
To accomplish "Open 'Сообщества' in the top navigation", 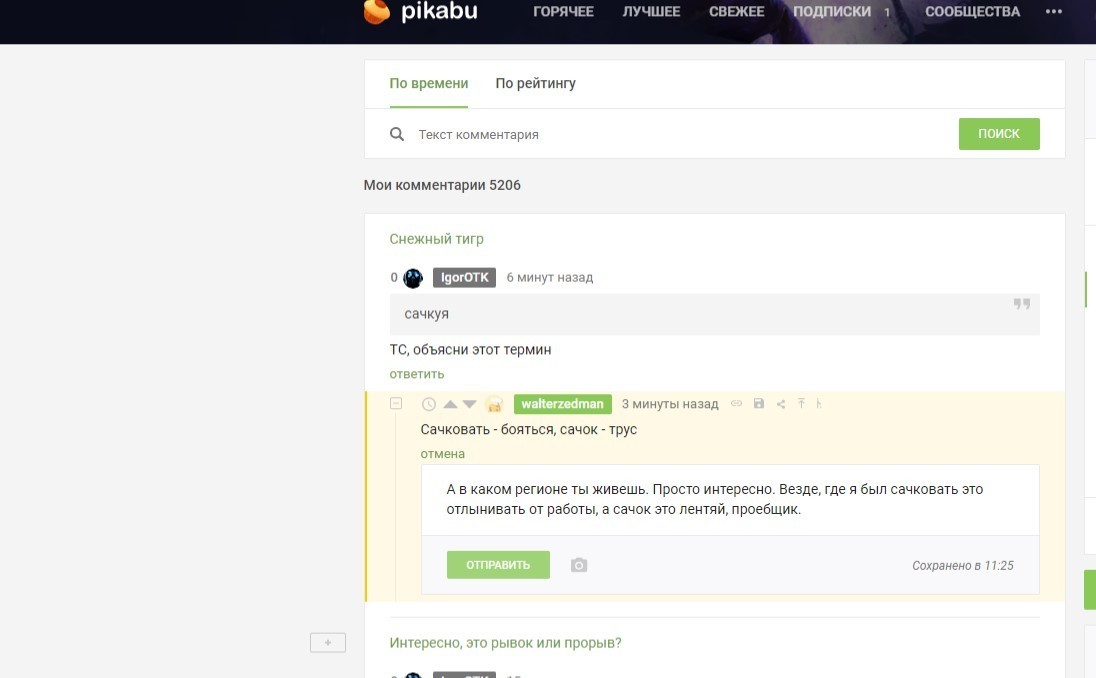I will point(972,12).
